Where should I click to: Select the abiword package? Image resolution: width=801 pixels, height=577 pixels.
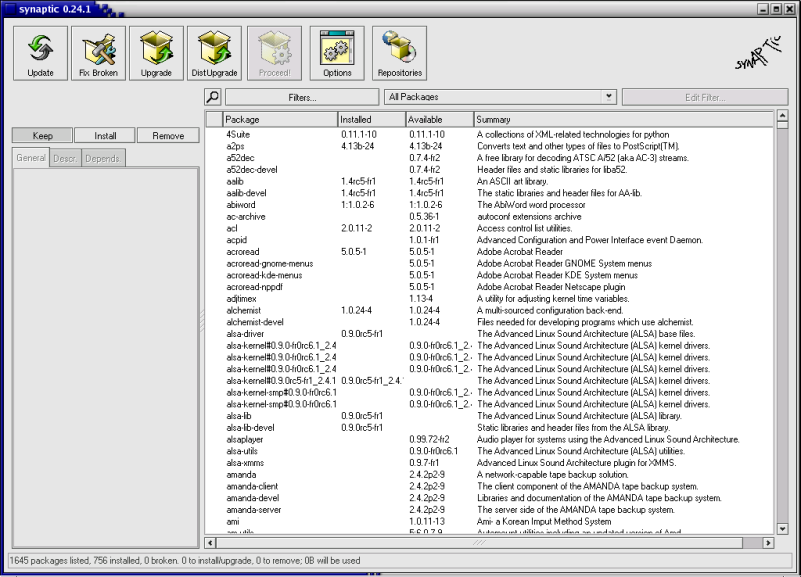pyautogui.click(x=489, y=205)
